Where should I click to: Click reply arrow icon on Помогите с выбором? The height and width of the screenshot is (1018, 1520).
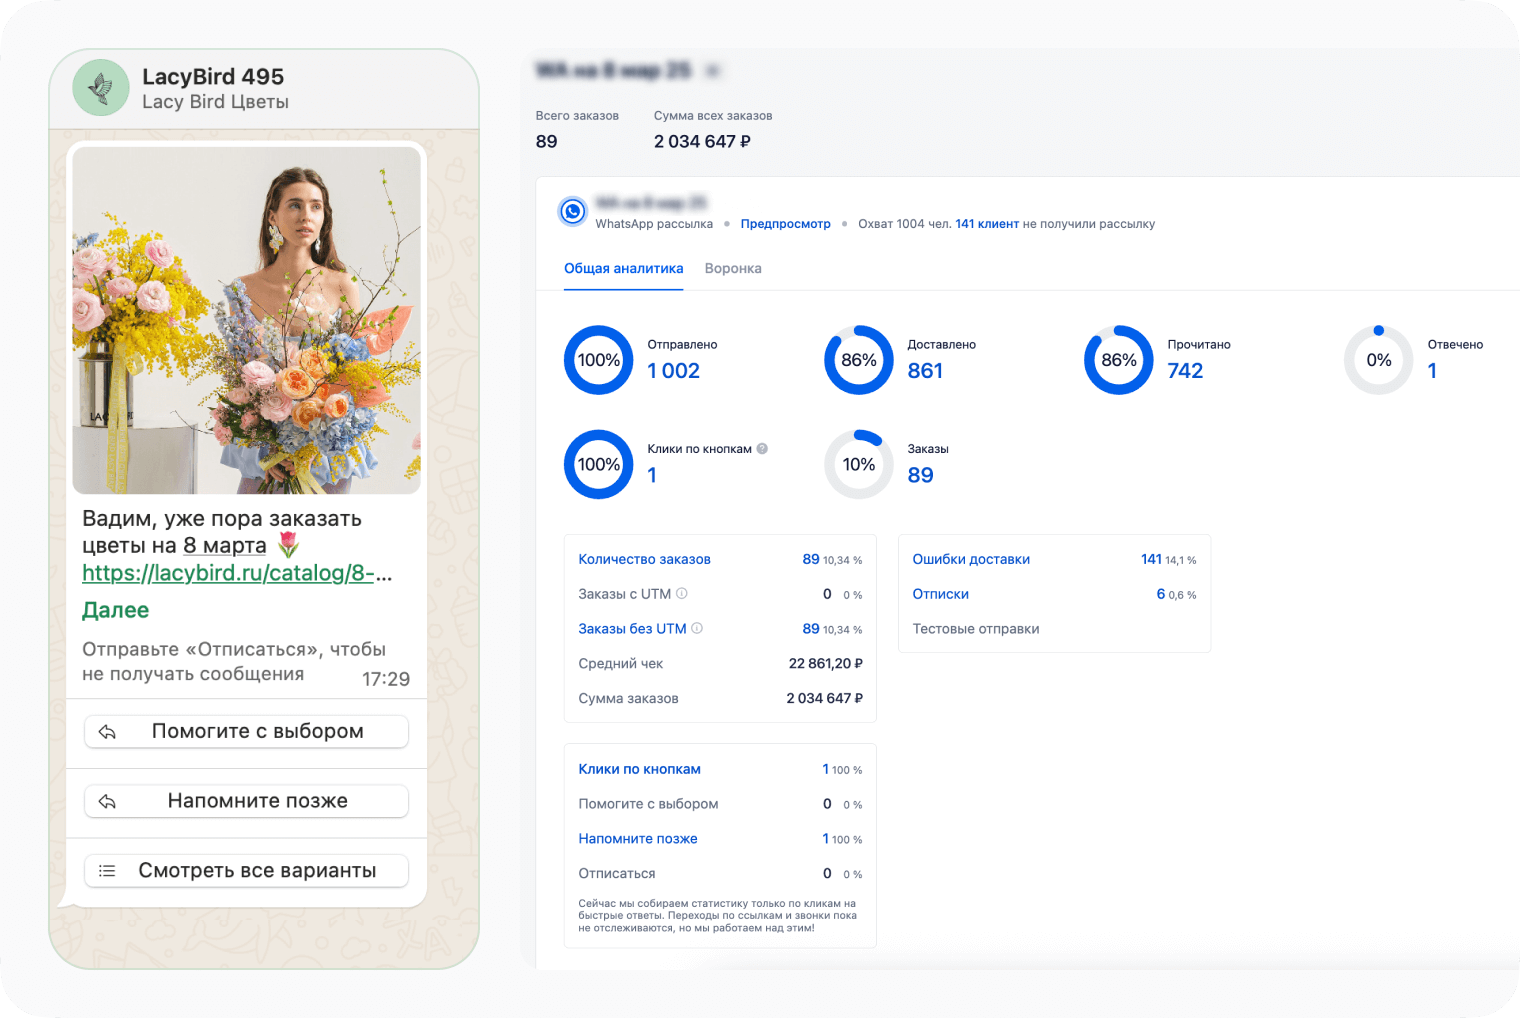pos(108,732)
